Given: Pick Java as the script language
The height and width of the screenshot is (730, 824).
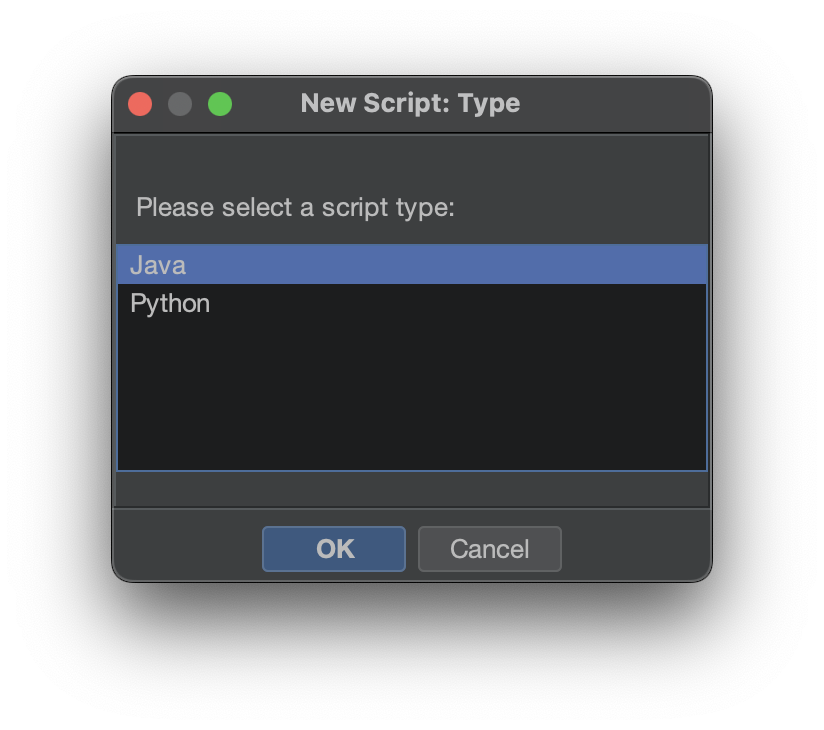Looking at the screenshot, I should pyautogui.click(x=412, y=265).
